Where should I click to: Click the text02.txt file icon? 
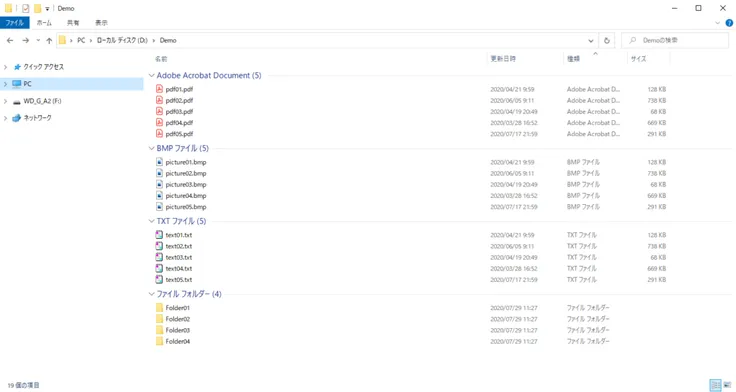click(159, 246)
